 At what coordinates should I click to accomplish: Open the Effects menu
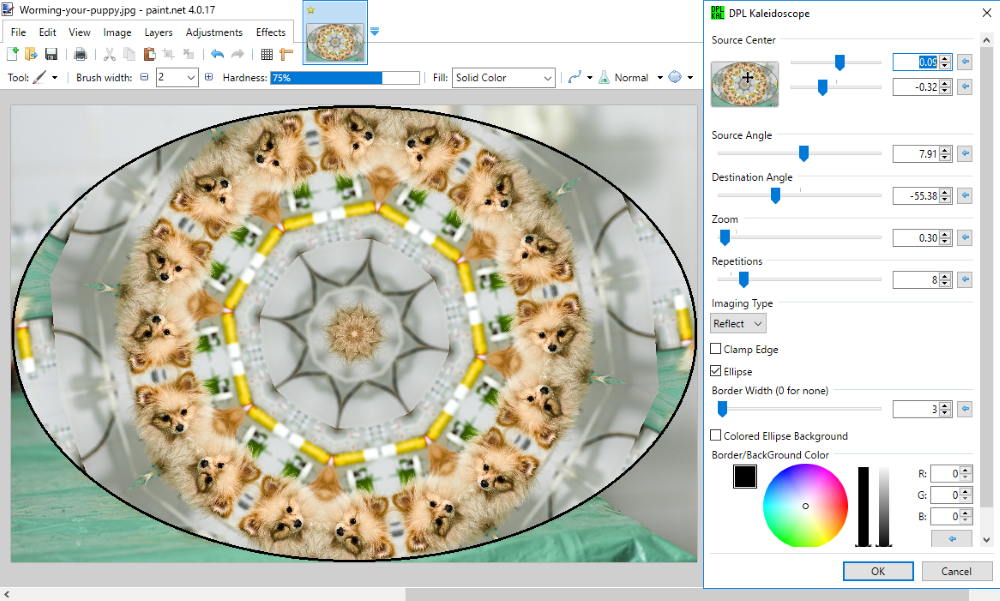coord(270,32)
